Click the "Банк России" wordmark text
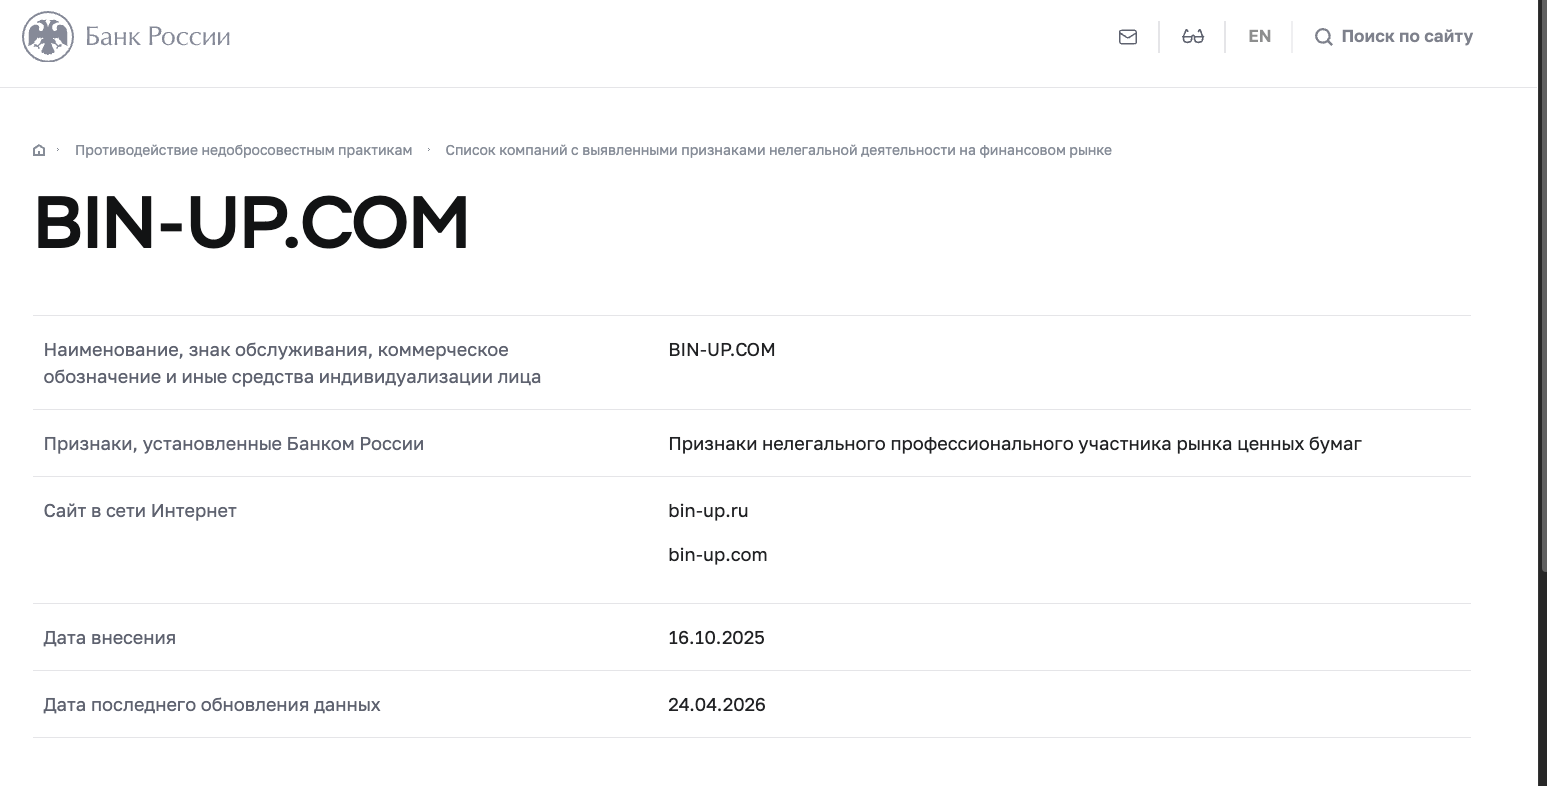 pyautogui.click(x=158, y=37)
